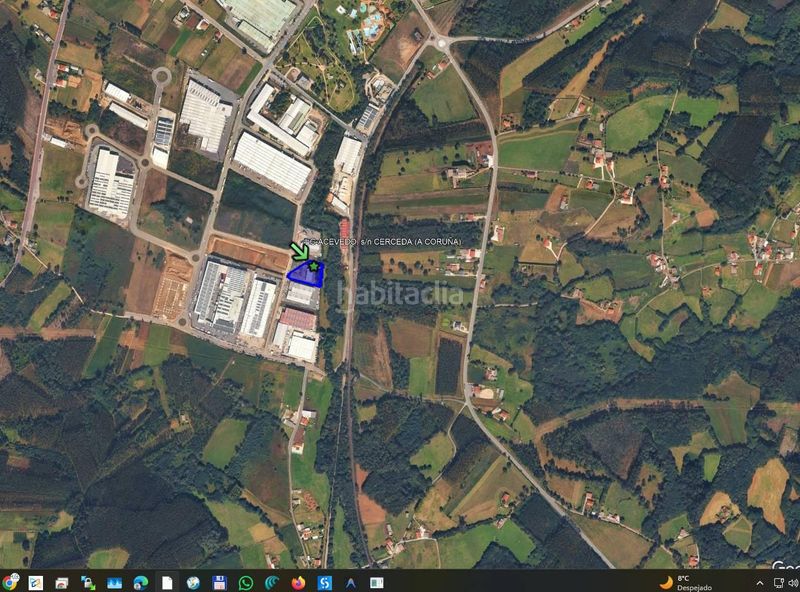Image resolution: width=800 pixels, height=592 pixels.
Task: Open the weather widget showing 8°C Despejado
Action: point(686,582)
